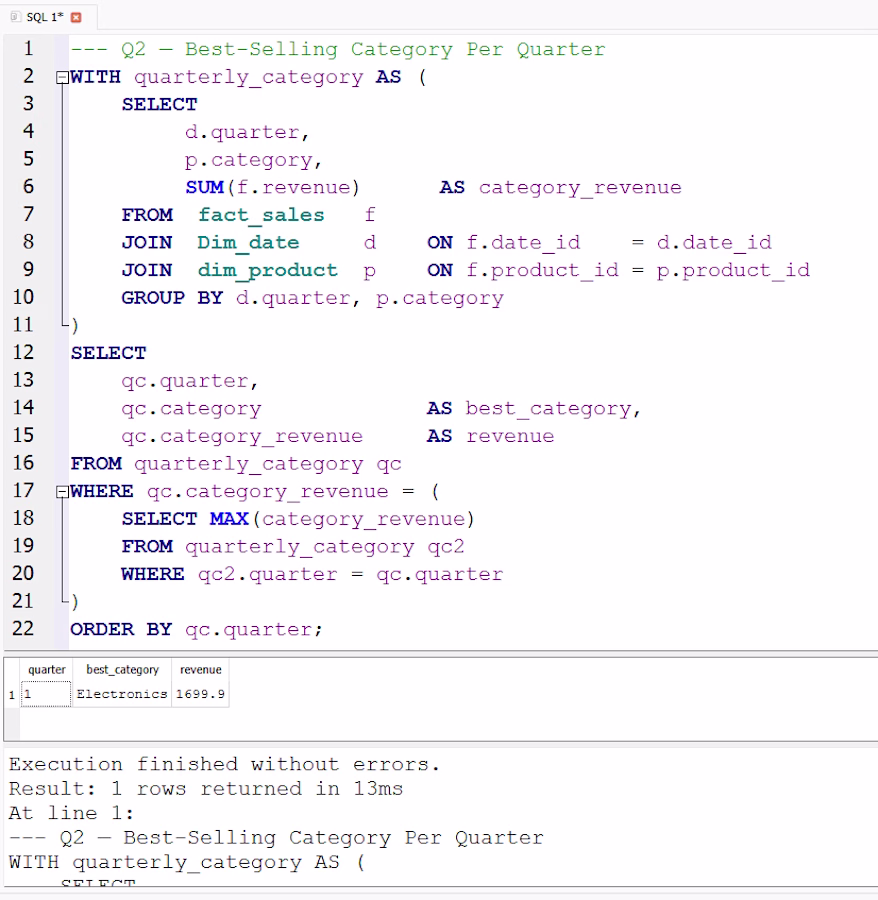878x900 pixels.
Task: Select the revenue column header
Action: pyautogui.click(x=200, y=670)
